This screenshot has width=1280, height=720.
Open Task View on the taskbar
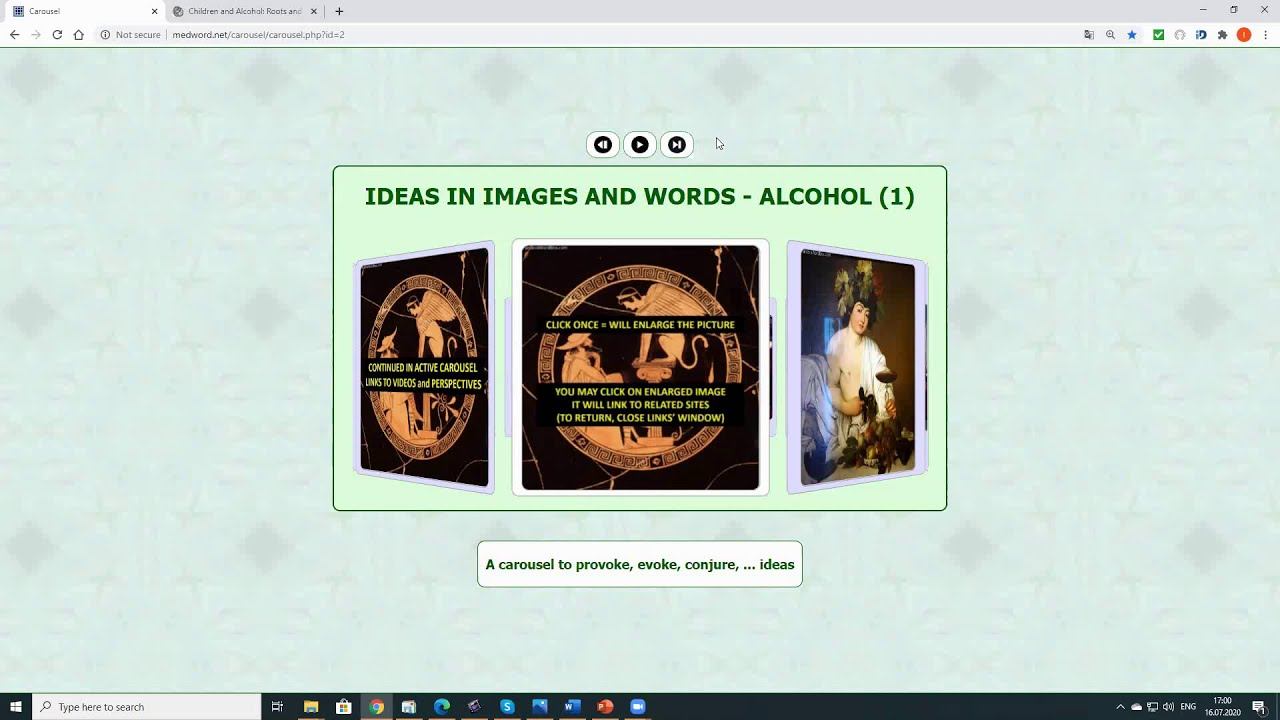tap(277, 707)
